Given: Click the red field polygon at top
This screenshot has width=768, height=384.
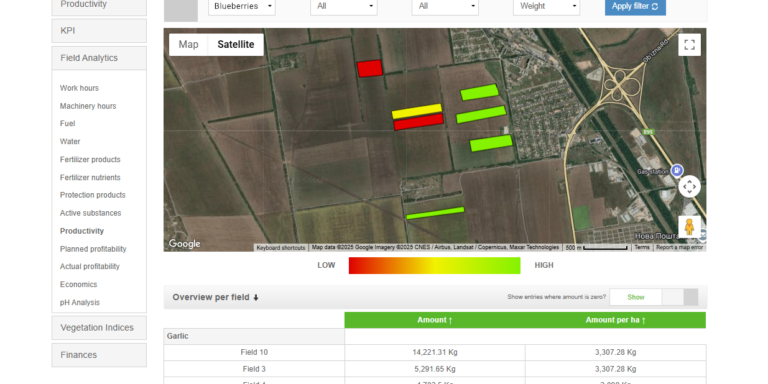Looking at the screenshot, I should pyautogui.click(x=370, y=69).
